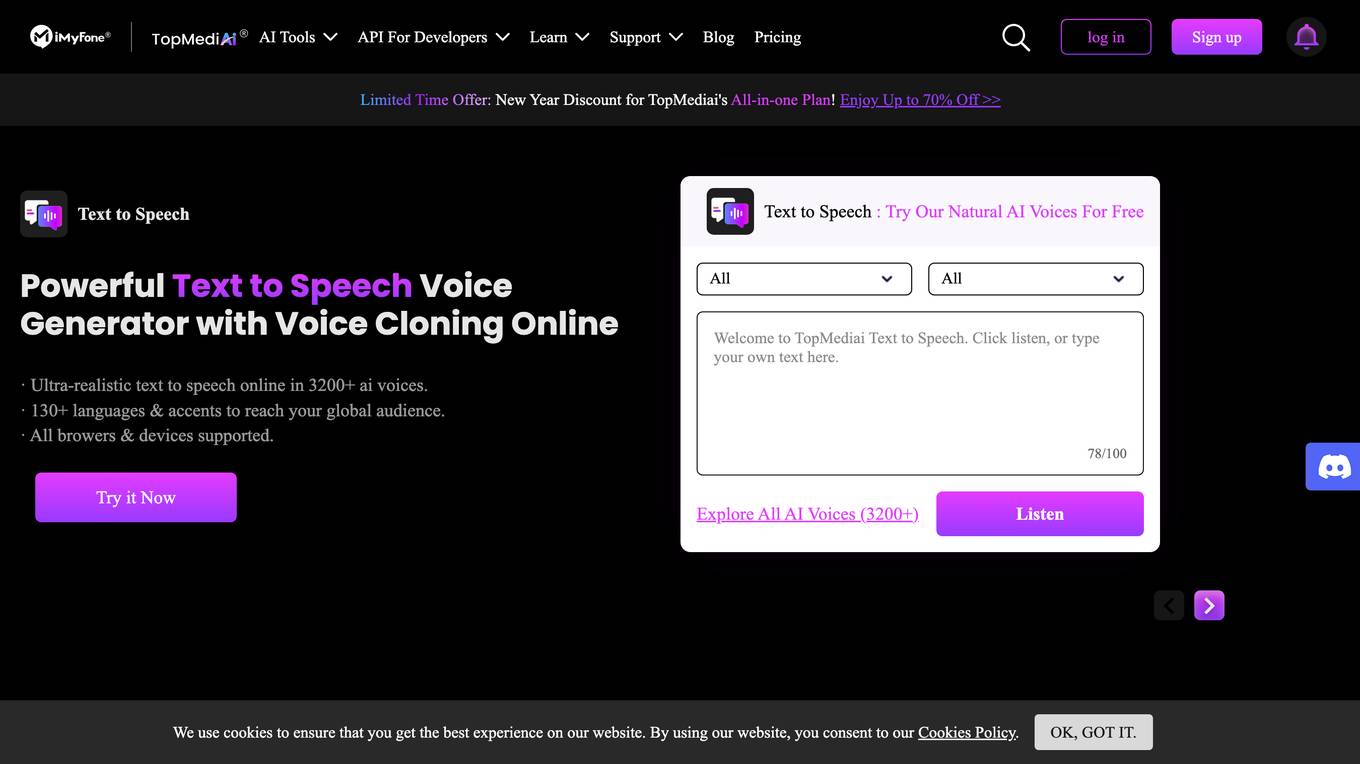Expand the AI Tools menu
Screen dimensions: 1360x764
[x=298, y=37]
